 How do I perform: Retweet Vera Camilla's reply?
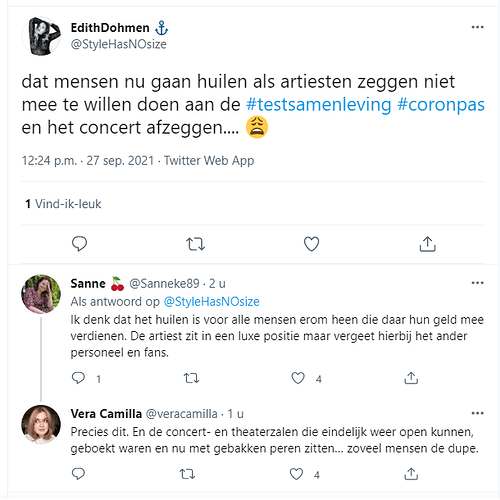(187, 474)
